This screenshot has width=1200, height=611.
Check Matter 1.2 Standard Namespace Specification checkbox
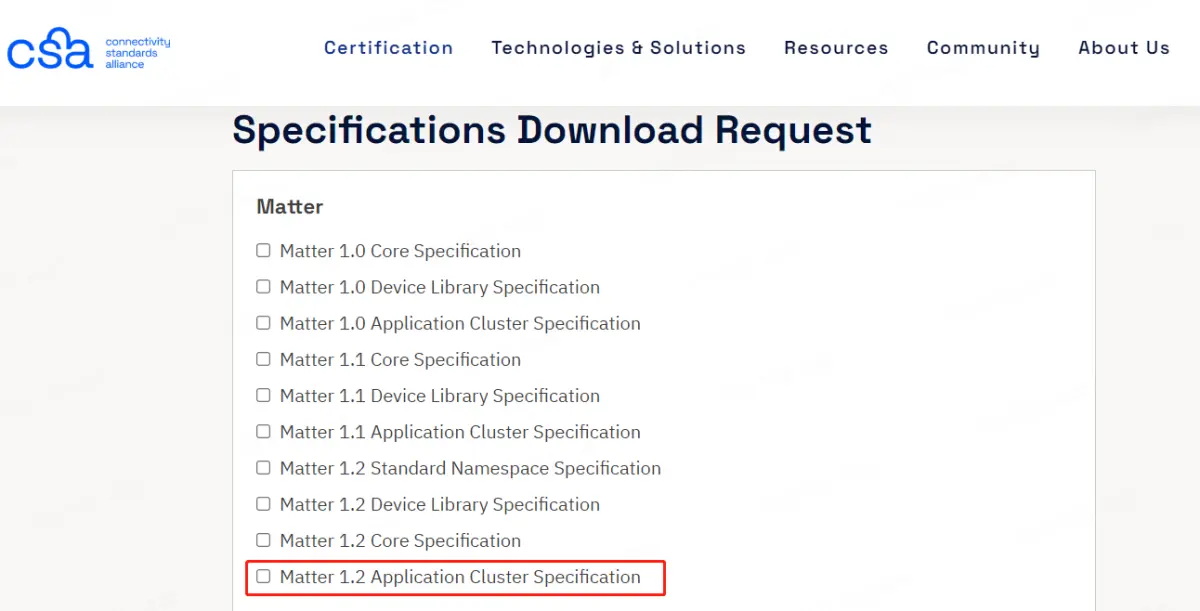pos(263,467)
